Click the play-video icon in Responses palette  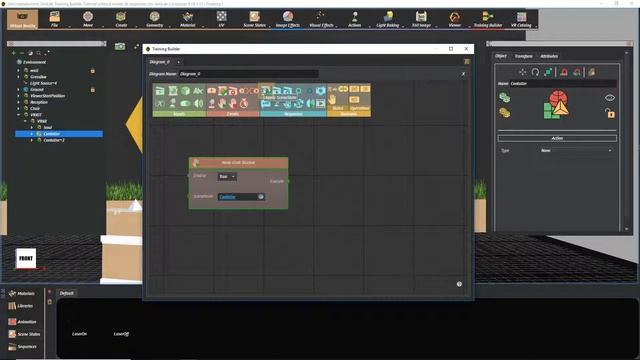tap(321, 104)
